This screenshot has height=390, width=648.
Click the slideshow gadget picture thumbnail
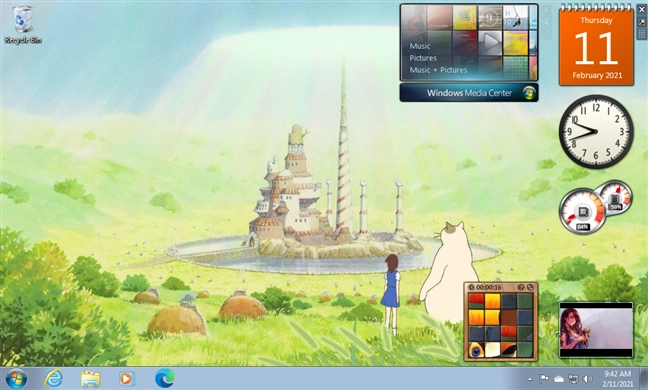(x=596, y=330)
